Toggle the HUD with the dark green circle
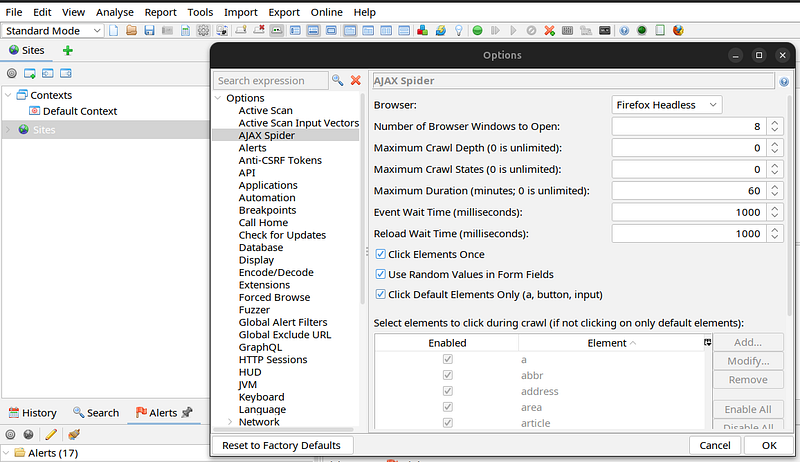 (x=641, y=31)
